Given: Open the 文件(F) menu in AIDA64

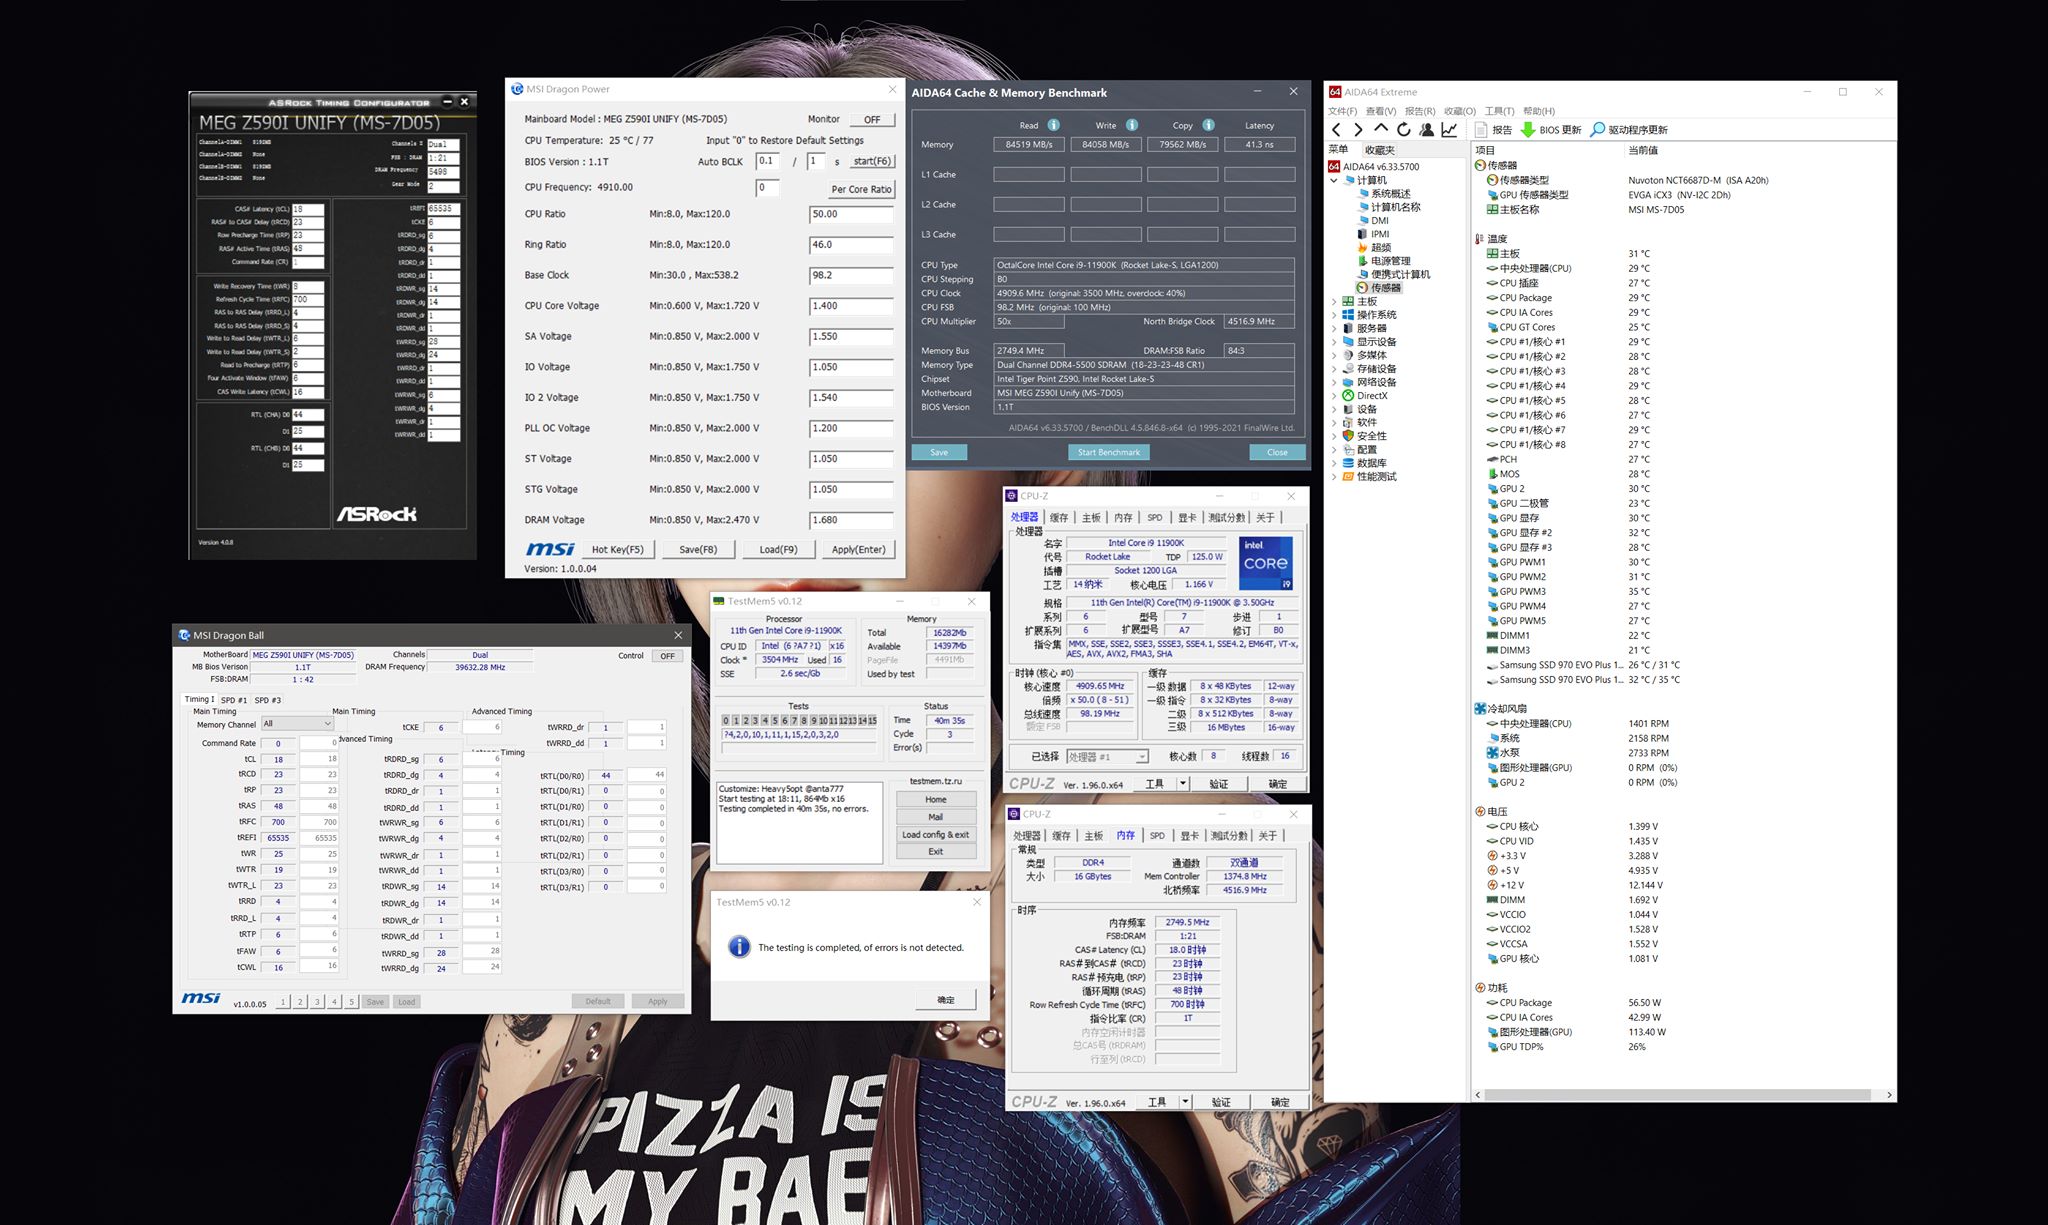Looking at the screenshot, I should click(x=1343, y=111).
